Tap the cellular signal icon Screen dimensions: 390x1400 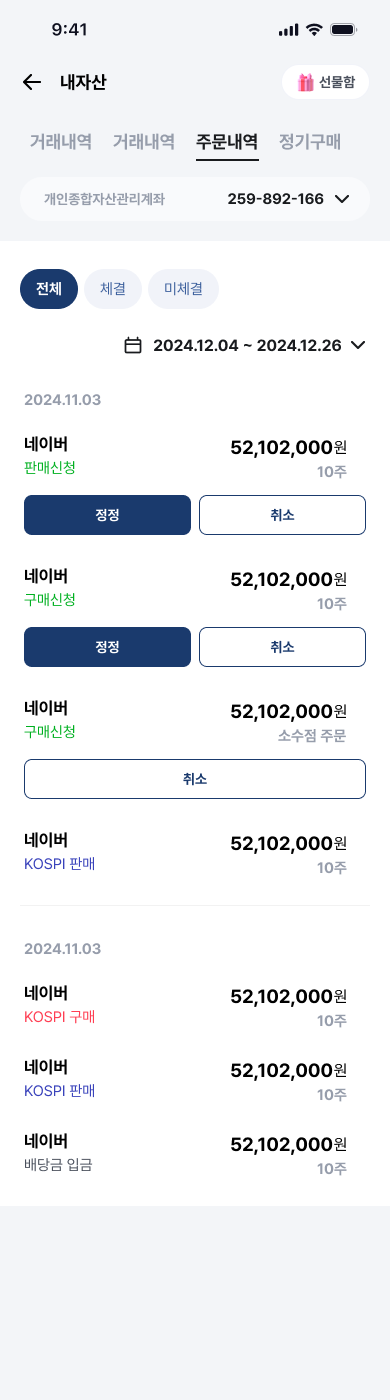[288, 30]
